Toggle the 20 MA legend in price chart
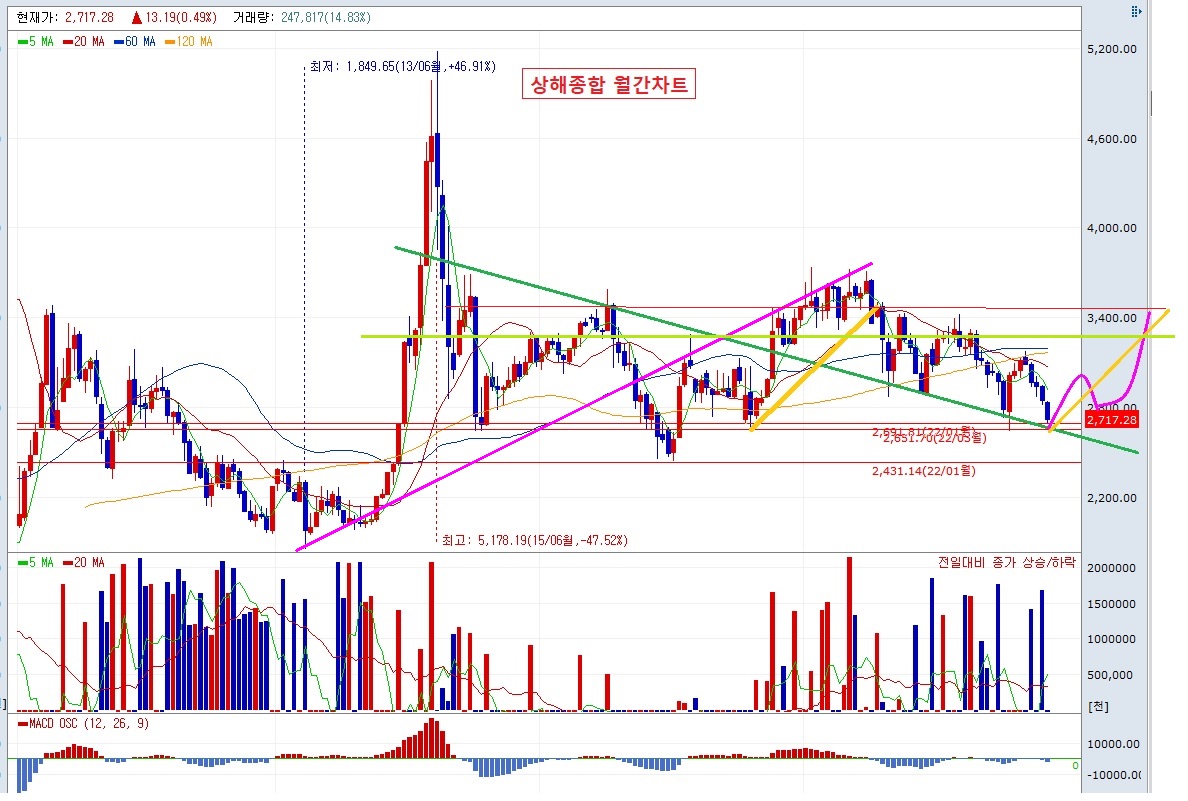 [87, 42]
